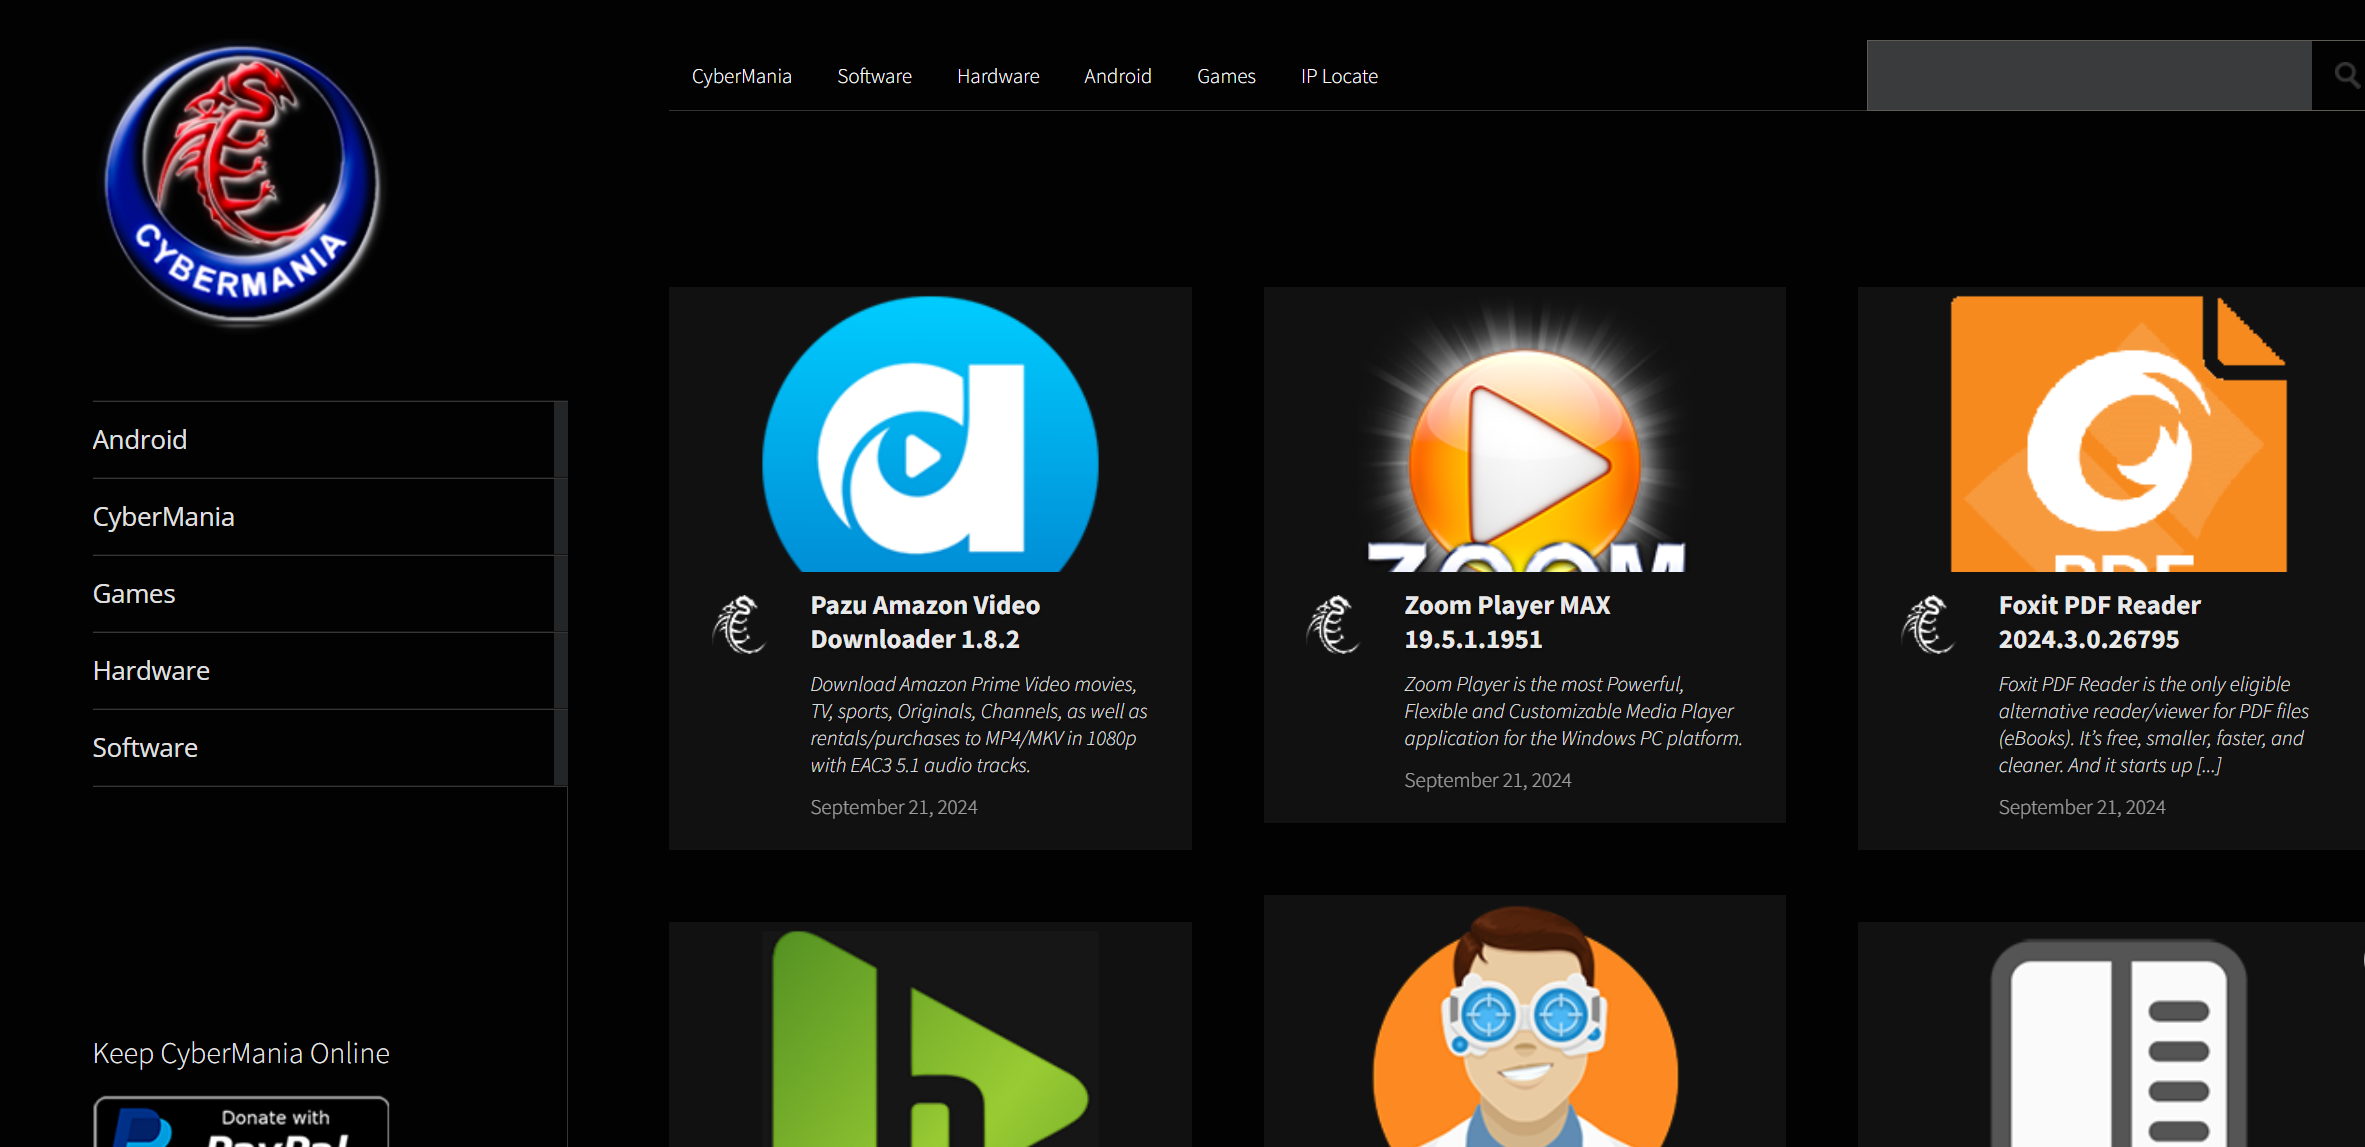Click the author avatar beside Foxit PDF Reader
The width and height of the screenshot is (2365, 1147).
click(1927, 624)
